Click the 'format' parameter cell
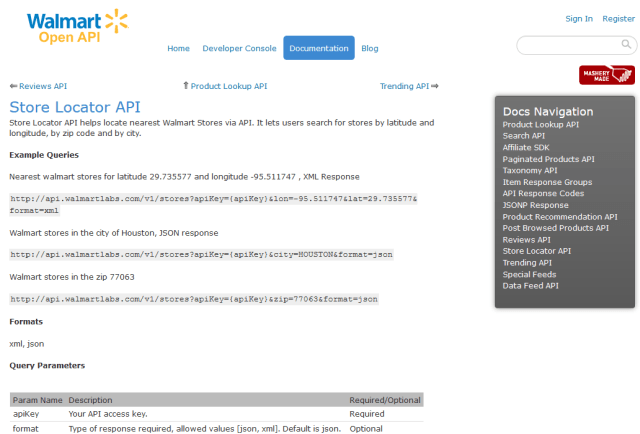Screen dimensions: 640x434 point(25,429)
